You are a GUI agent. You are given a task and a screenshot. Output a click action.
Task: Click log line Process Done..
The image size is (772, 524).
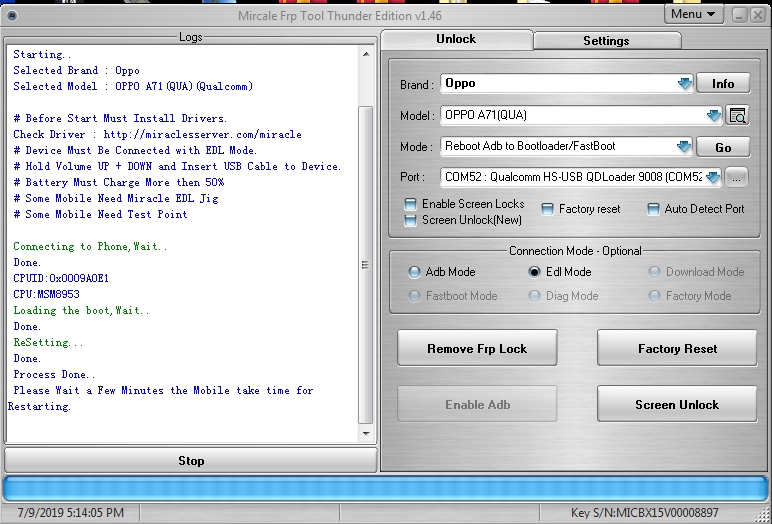pyautogui.click(x=54, y=374)
